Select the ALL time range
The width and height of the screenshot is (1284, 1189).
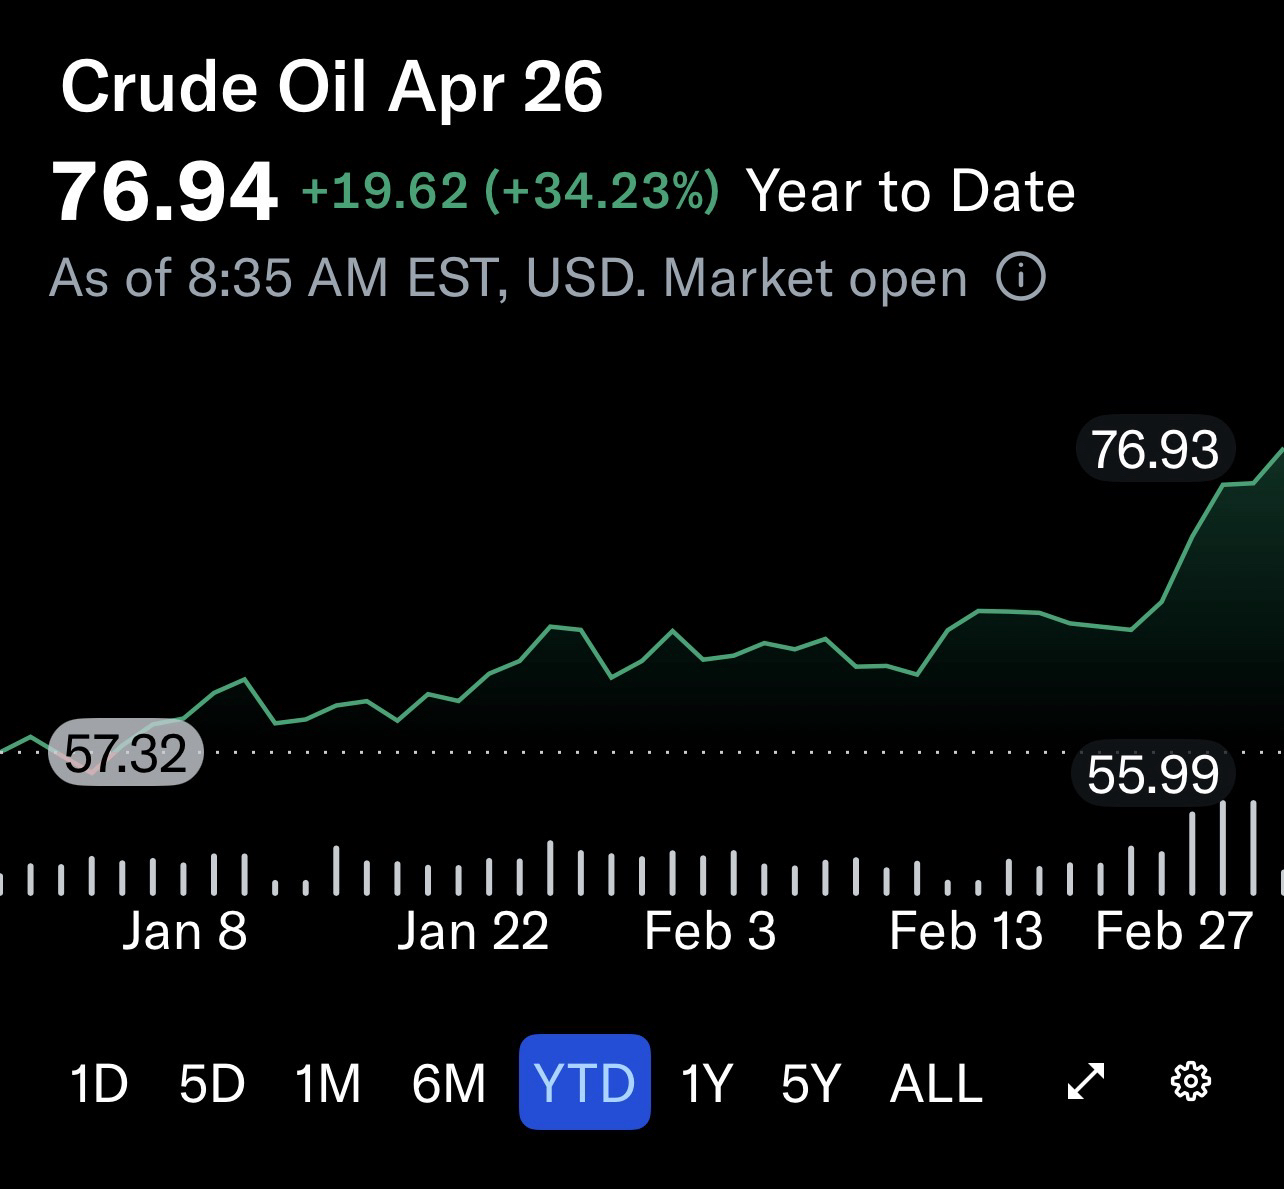[x=936, y=1083]
